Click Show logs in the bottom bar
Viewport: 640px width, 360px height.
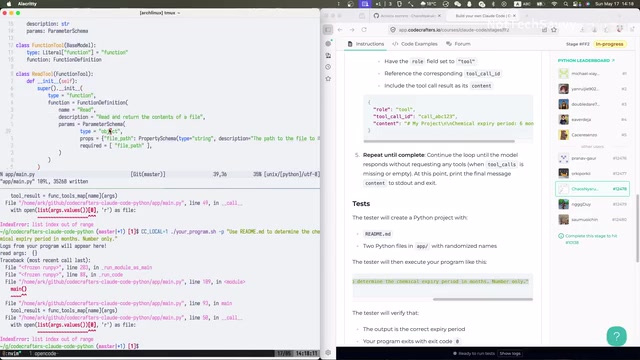click(510, 353)
